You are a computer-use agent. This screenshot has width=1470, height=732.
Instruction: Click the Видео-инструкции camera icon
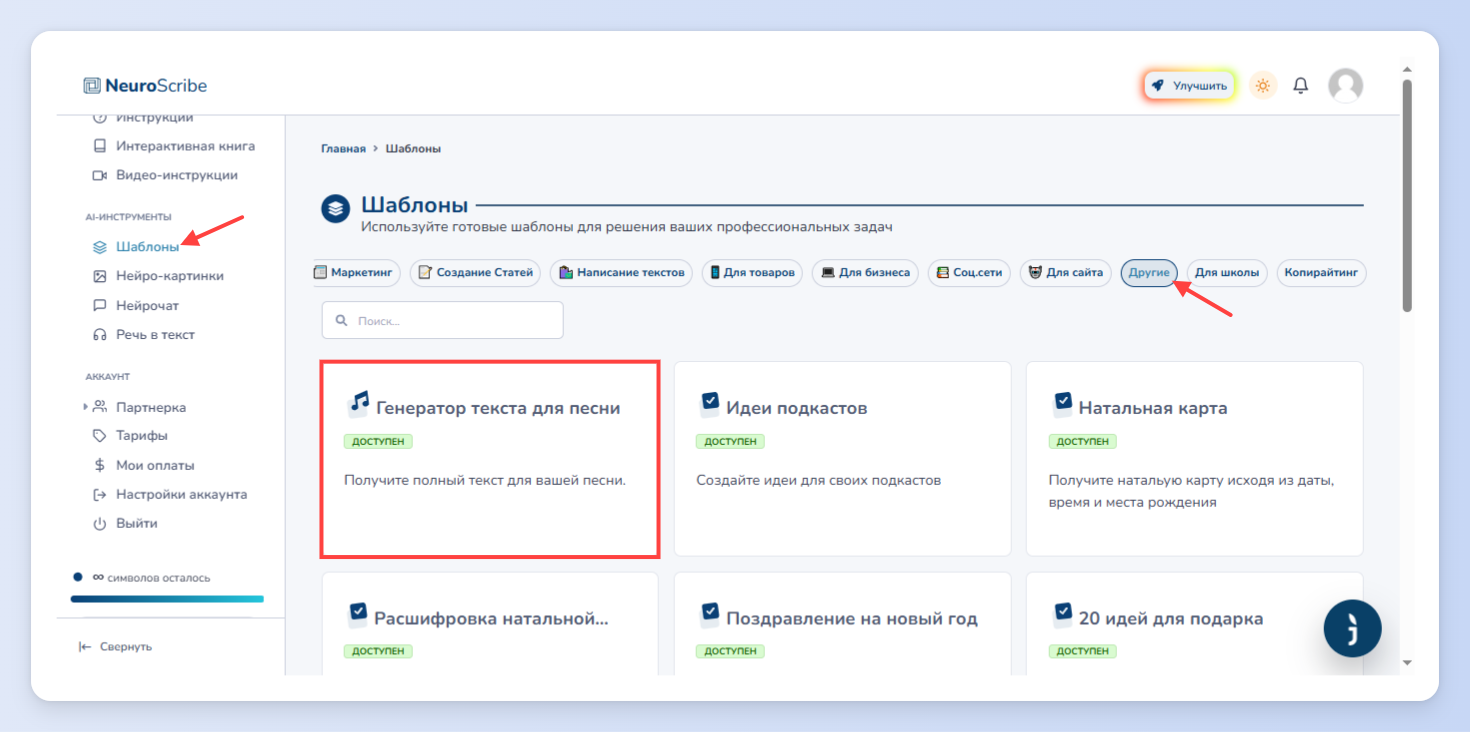tap(99, 175)
